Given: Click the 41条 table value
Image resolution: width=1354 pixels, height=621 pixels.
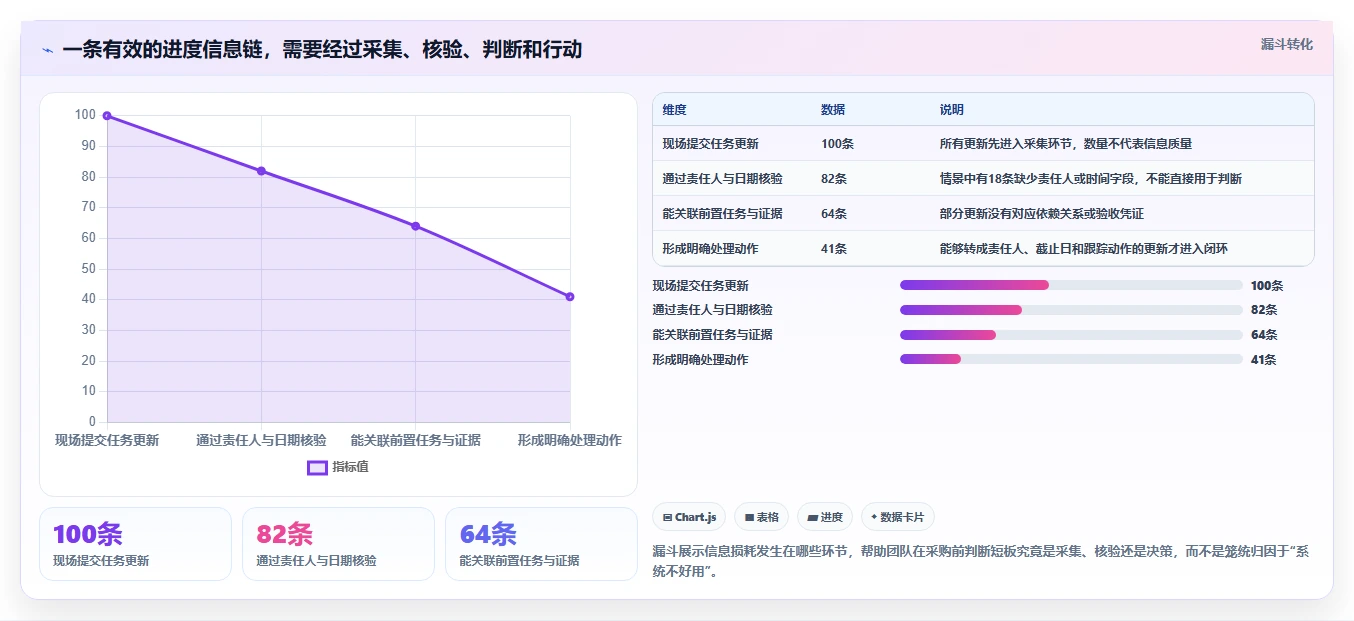Looking at the screenshot, I should click(834, 249).
